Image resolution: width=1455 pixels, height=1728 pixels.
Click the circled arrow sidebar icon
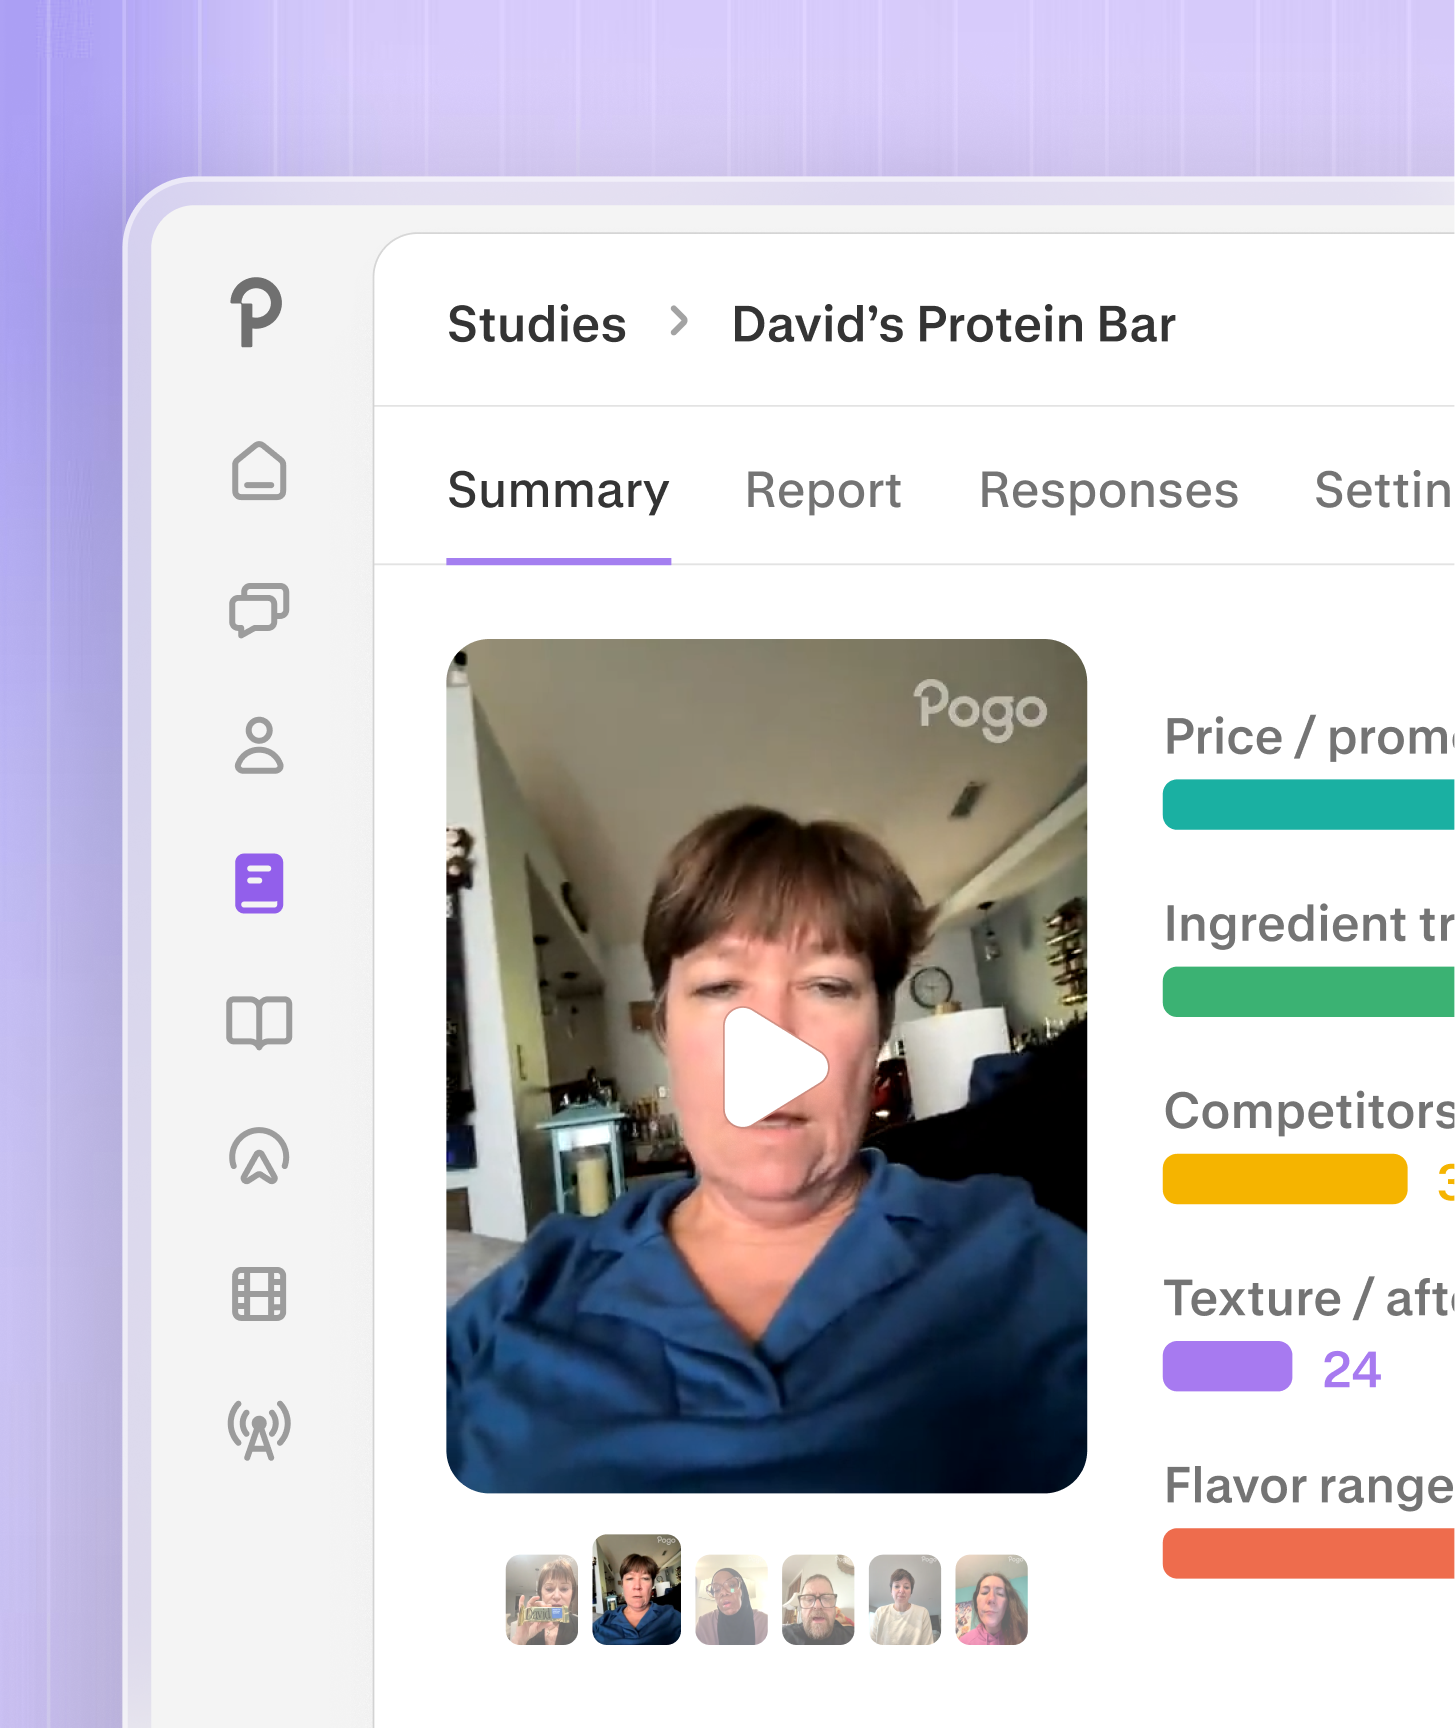point(259,1157)
